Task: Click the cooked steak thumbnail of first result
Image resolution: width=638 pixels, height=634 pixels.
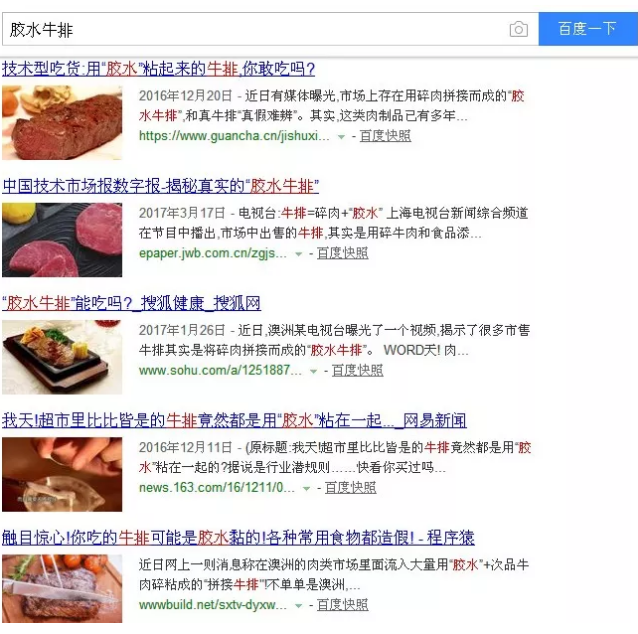Action: (x=62, y=122)
